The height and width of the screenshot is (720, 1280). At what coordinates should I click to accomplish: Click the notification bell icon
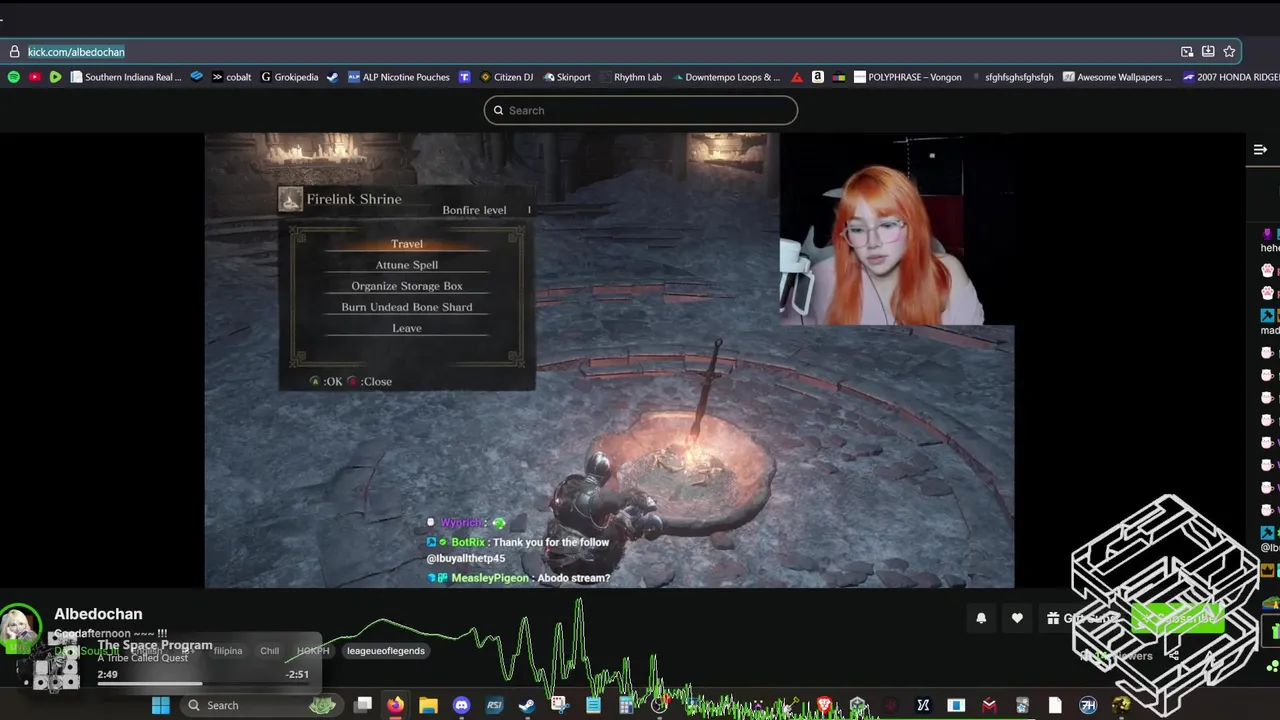click(x=981, y=619)
